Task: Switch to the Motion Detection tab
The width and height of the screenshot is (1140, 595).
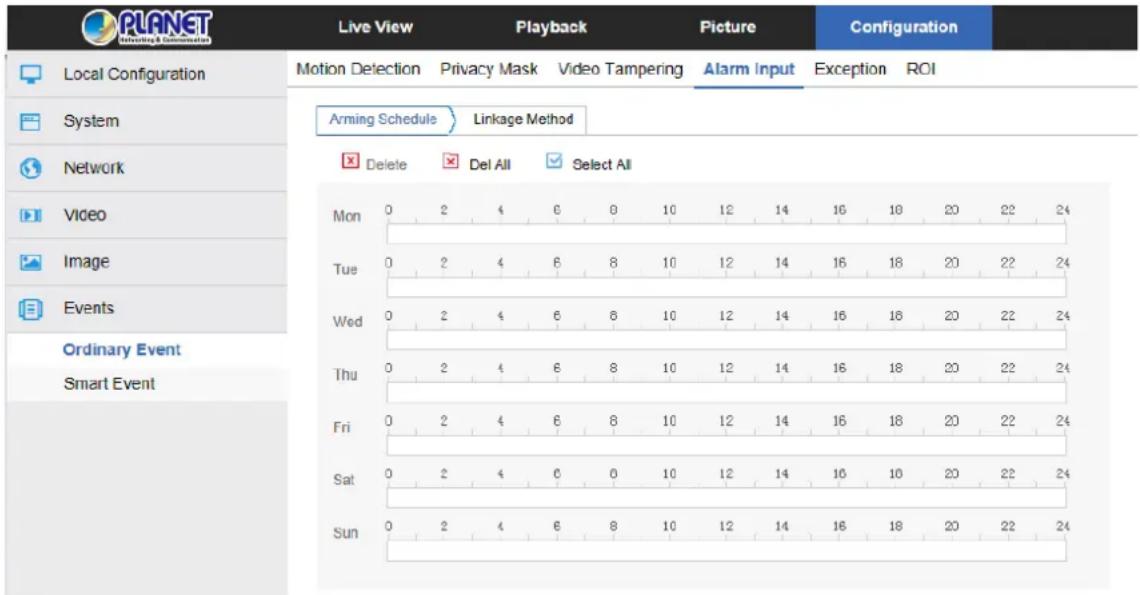Action: pyautogui.click(x=358, y=69)
